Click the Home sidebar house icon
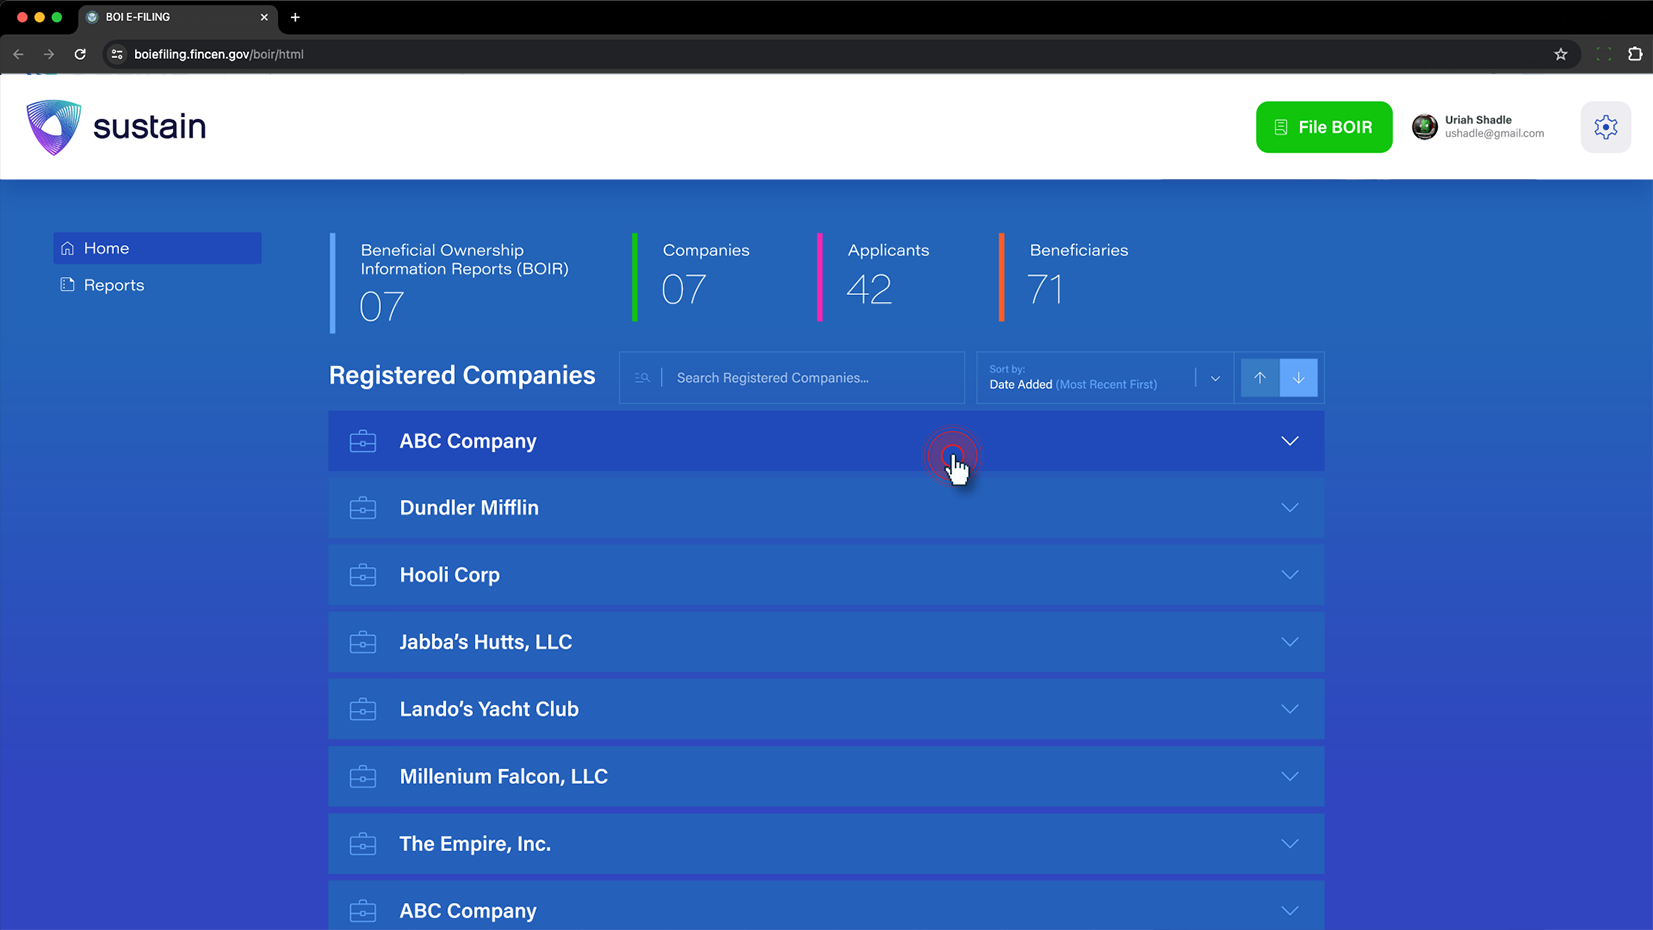Viewport: 1653px width, 930px height. [x=67, y=248]
